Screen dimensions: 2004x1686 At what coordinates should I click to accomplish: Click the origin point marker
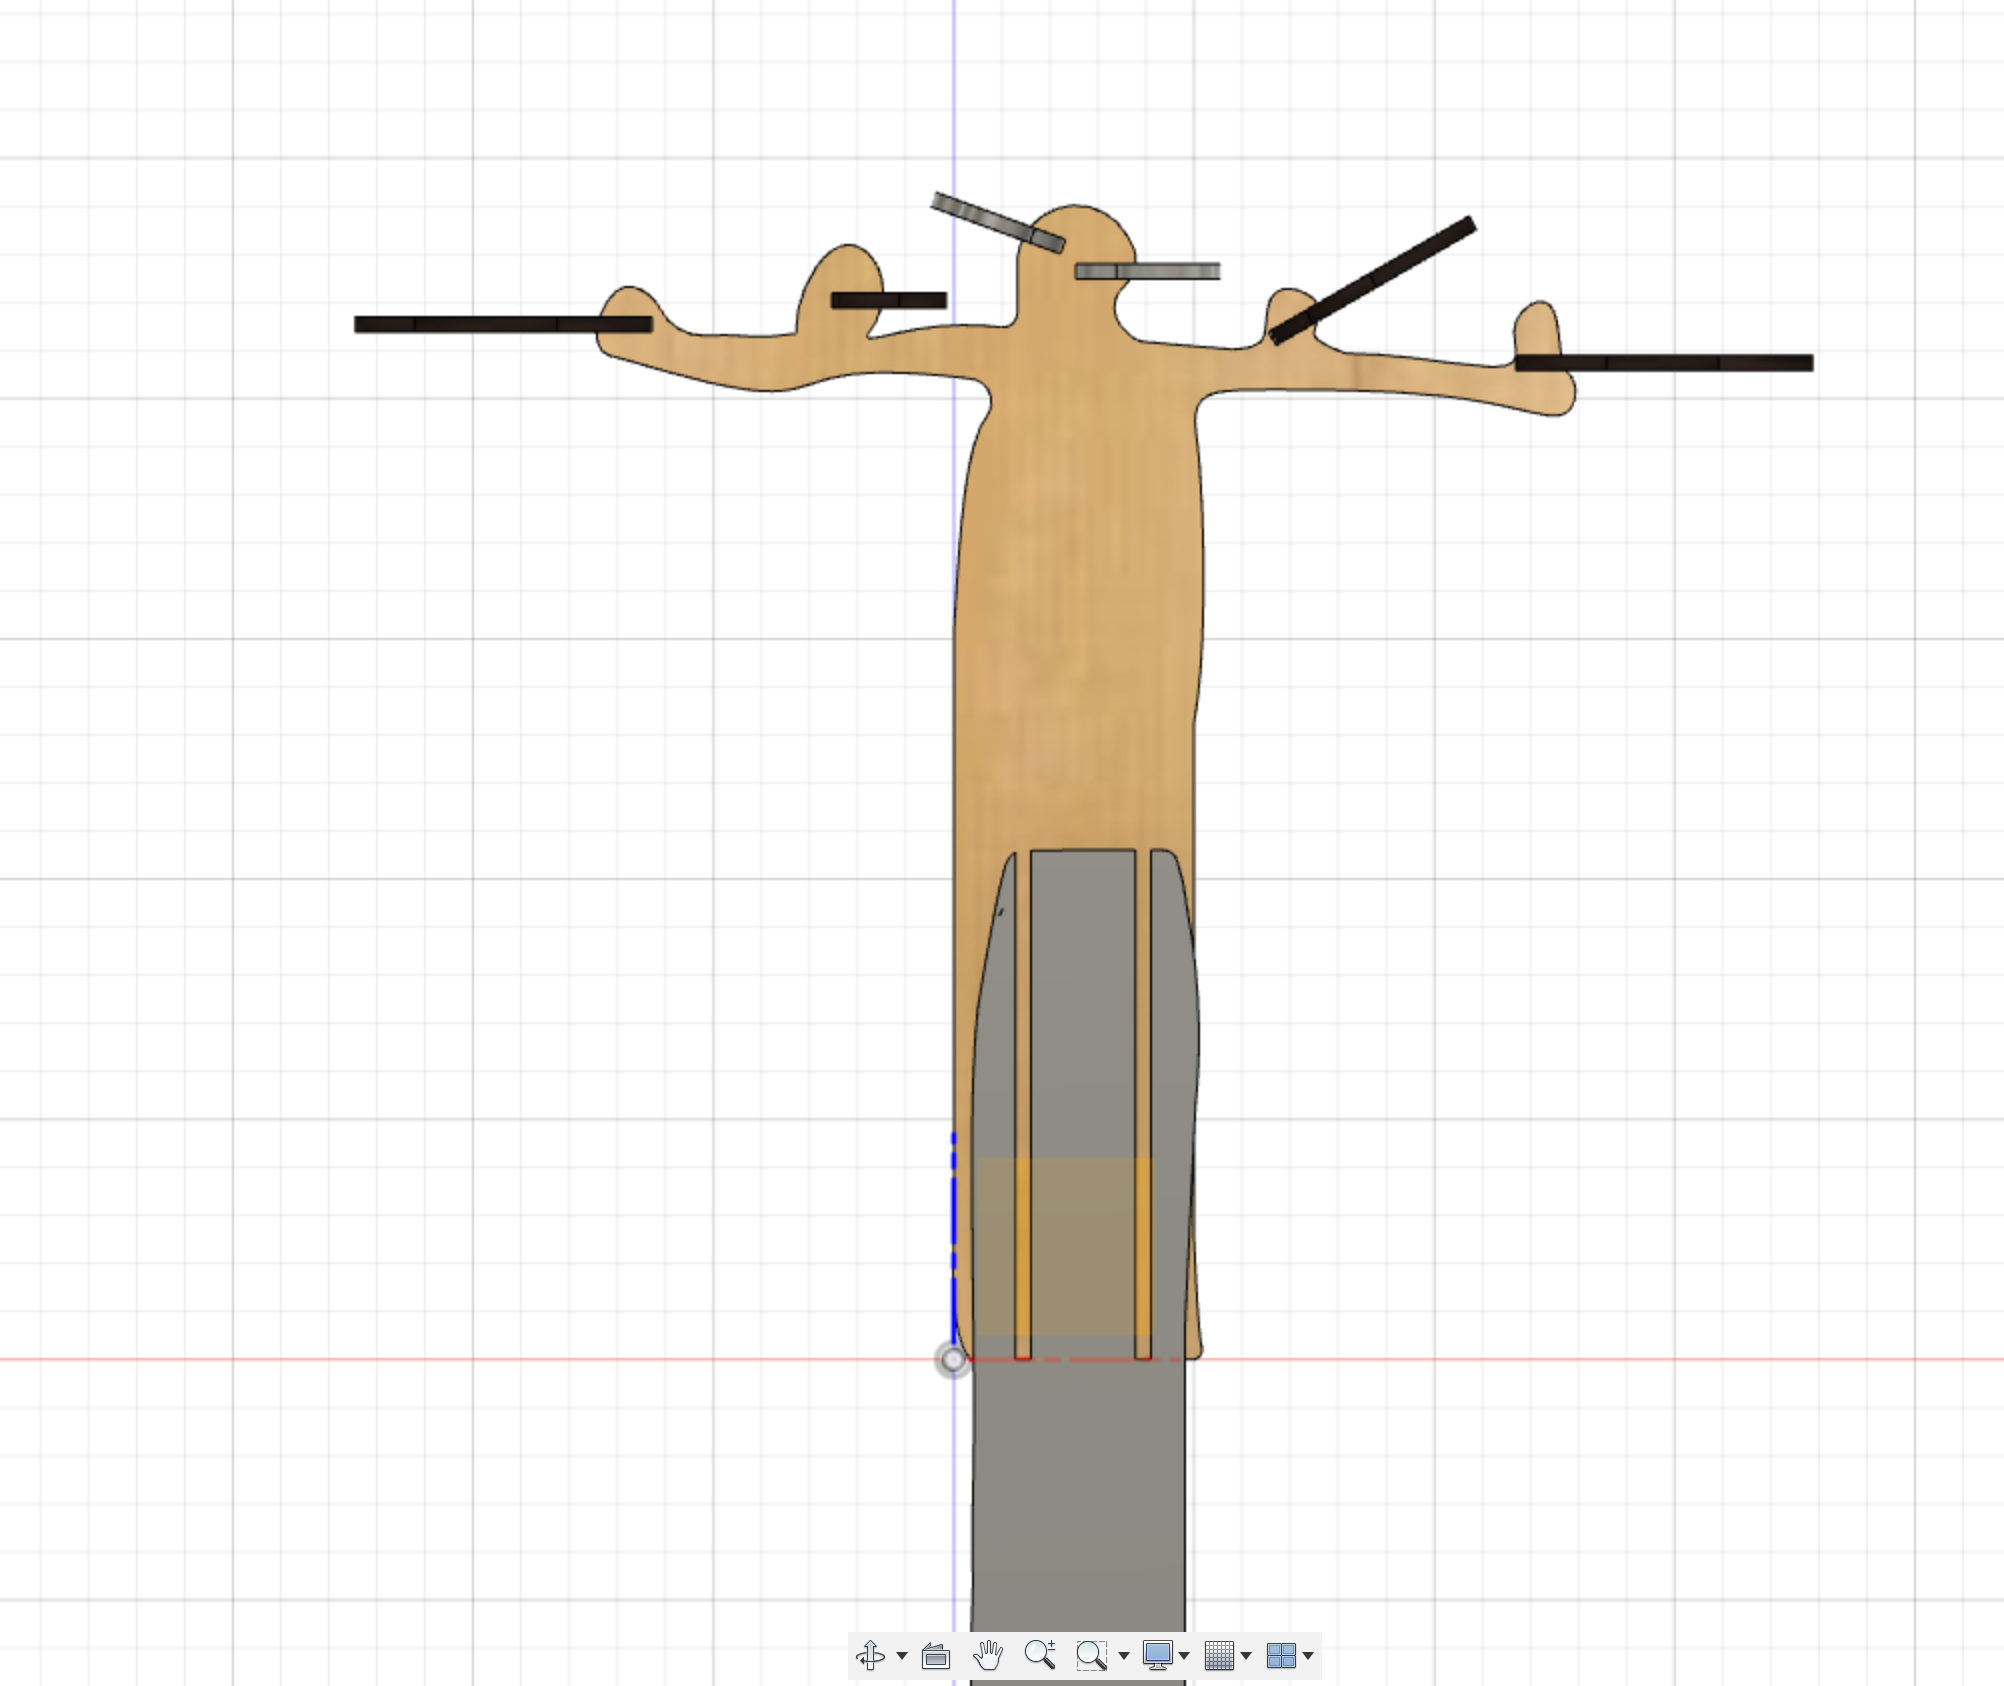(952, 1360)
